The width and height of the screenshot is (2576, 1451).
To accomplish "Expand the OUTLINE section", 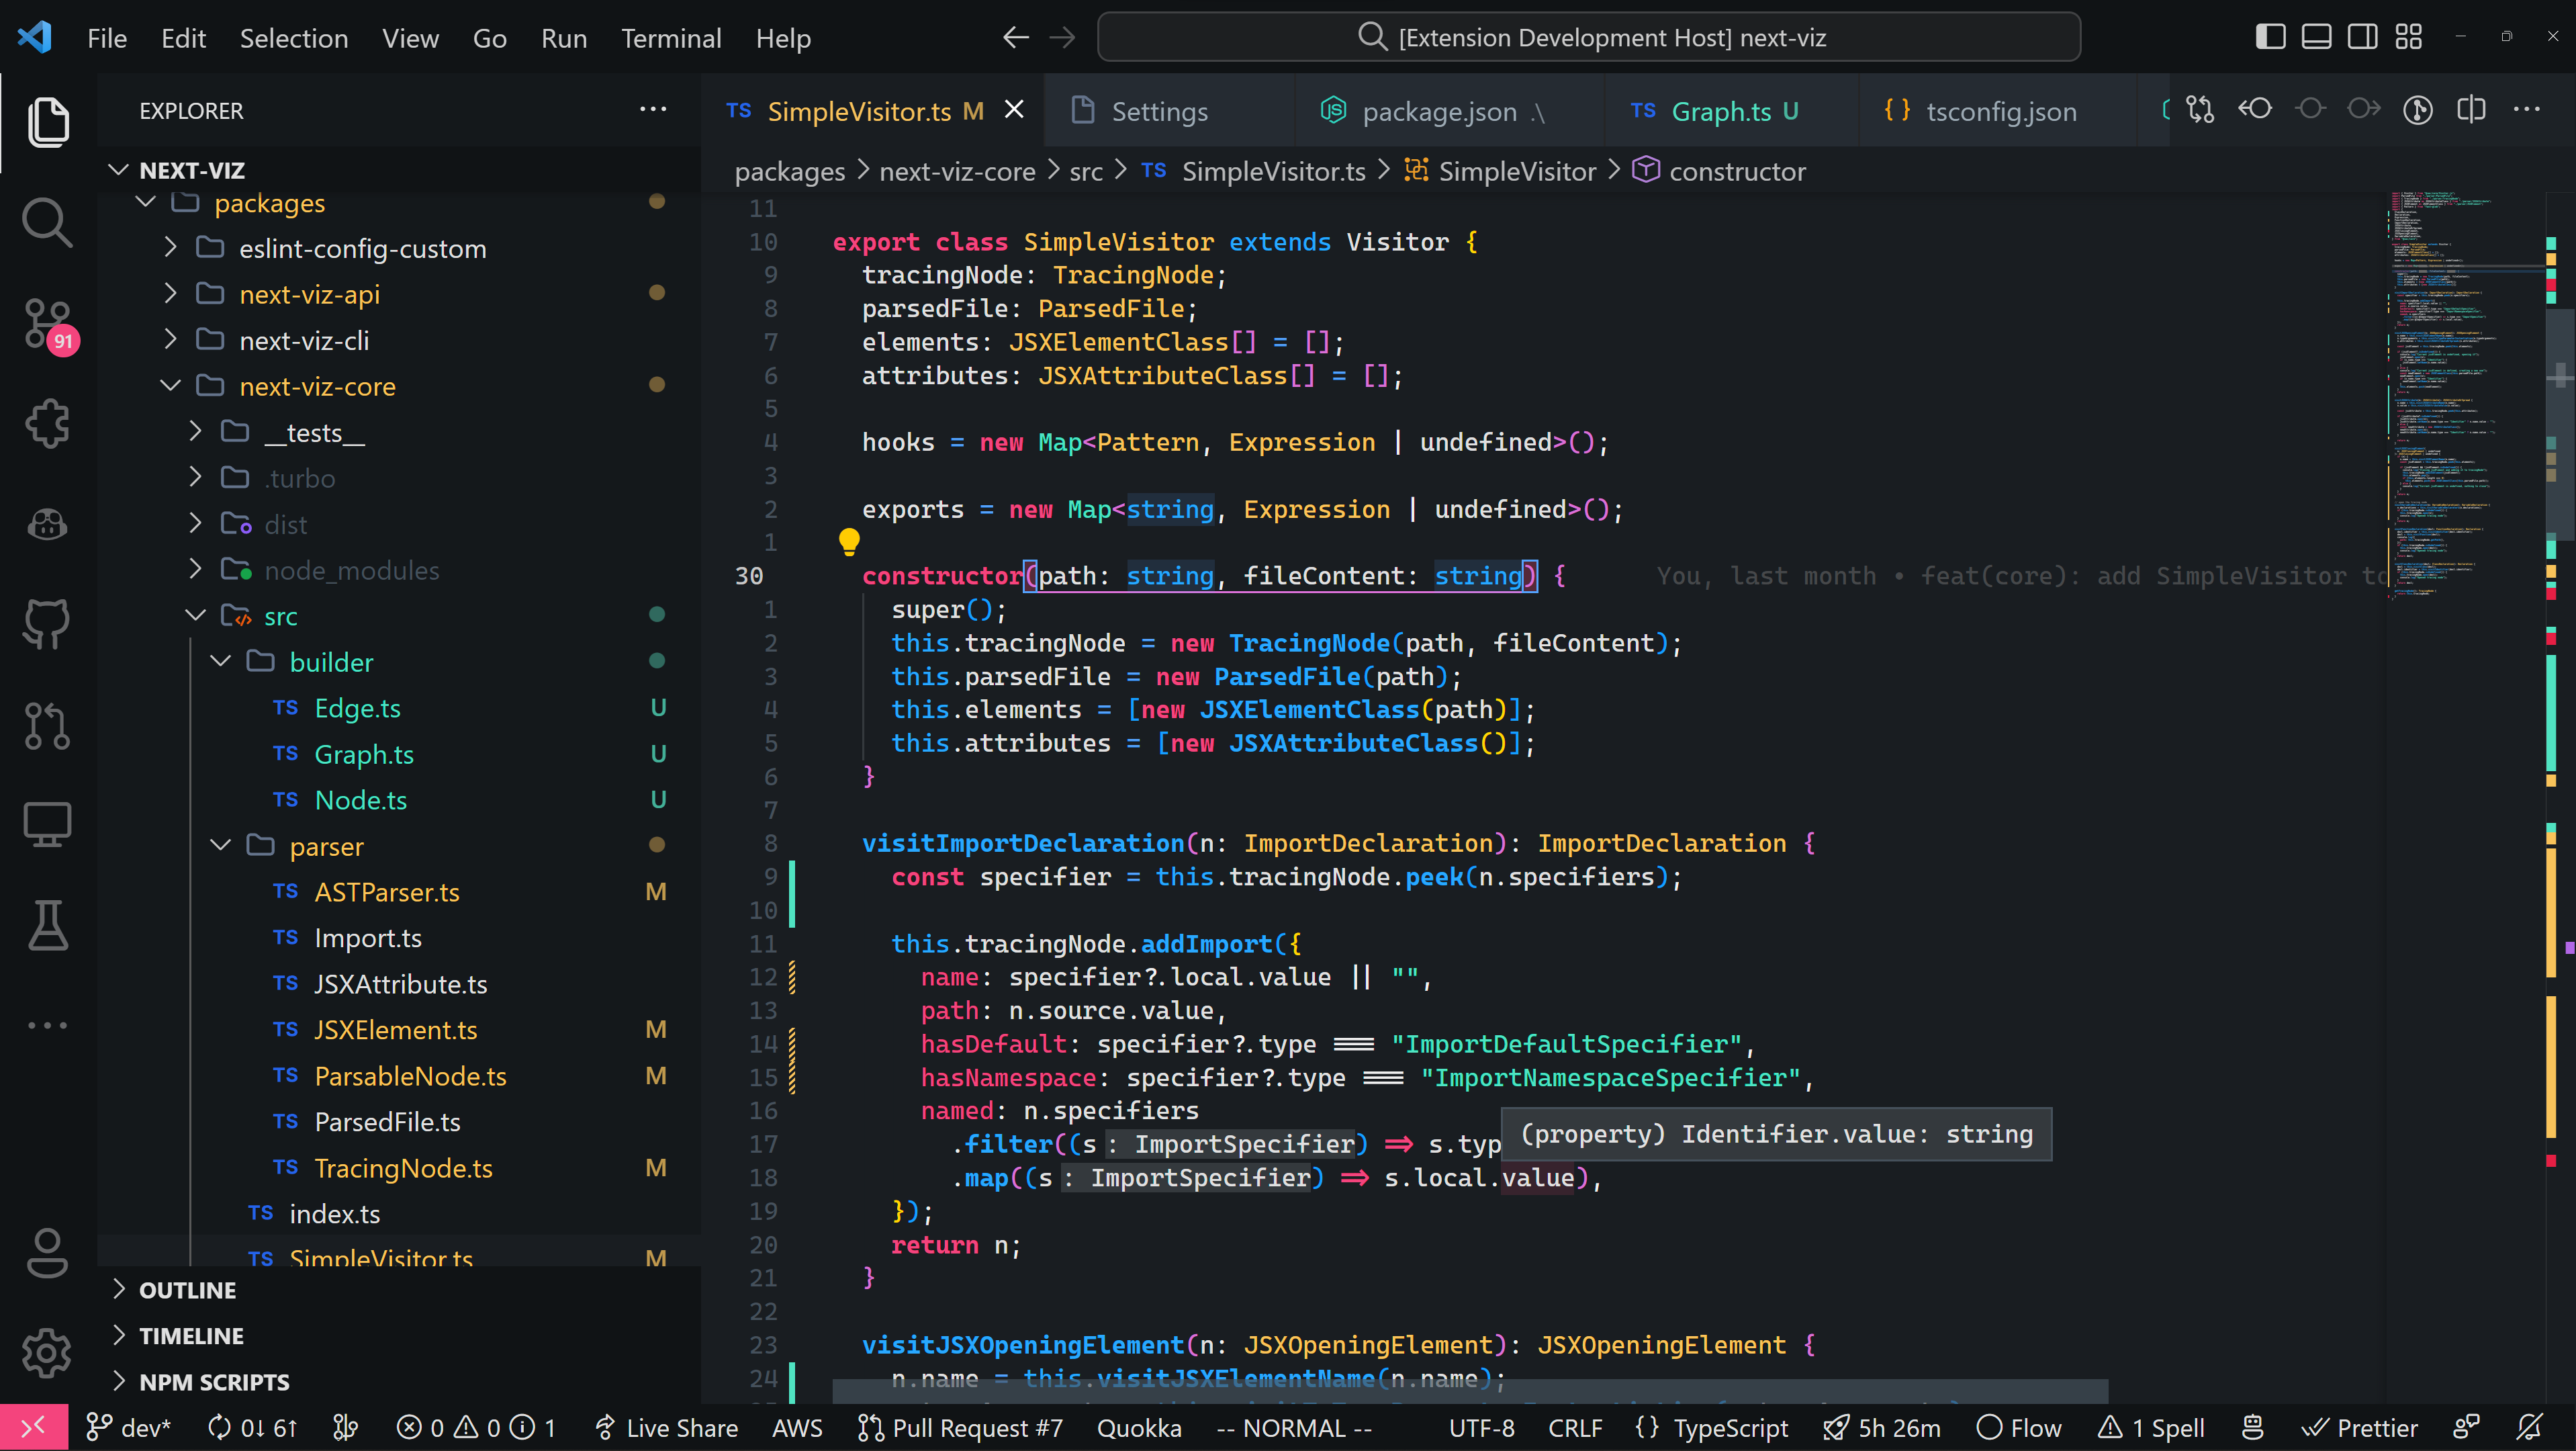I will (400, 1290).
